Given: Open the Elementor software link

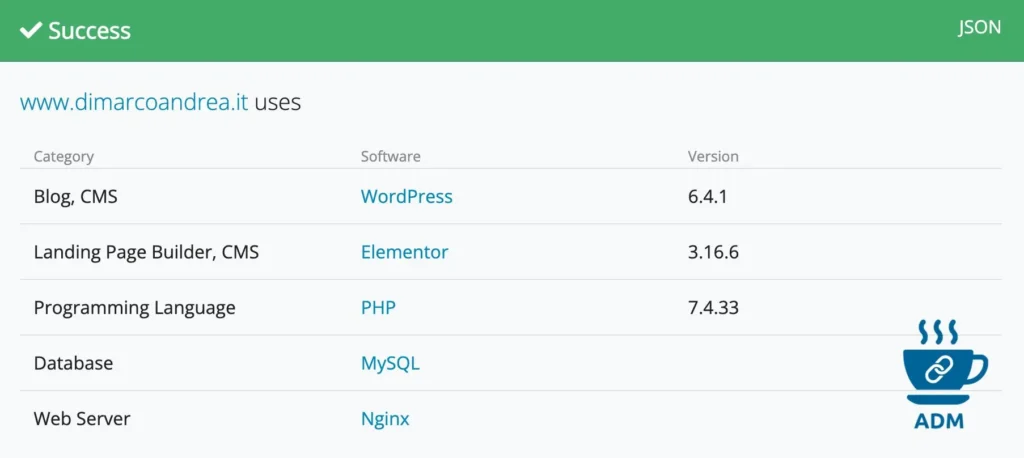Looking at the screenshot, I should click(405, 252).
